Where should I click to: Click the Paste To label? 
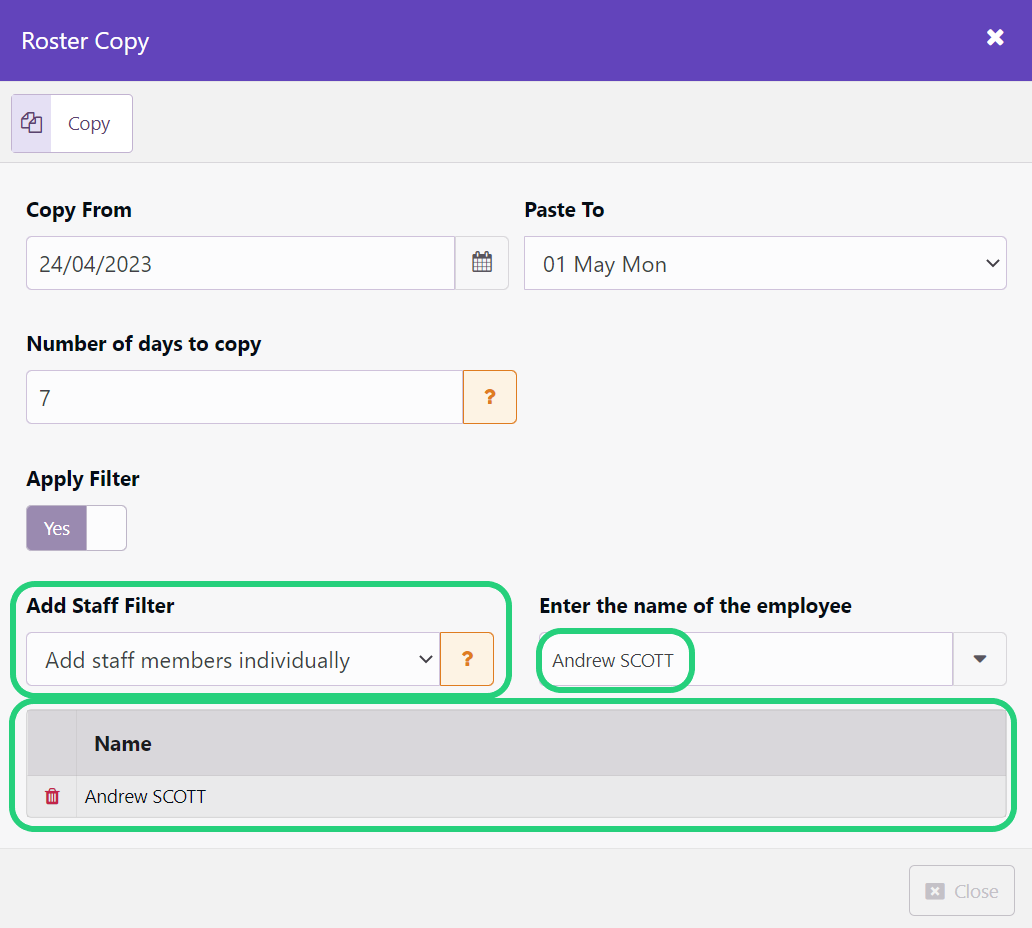pos(564,210)
